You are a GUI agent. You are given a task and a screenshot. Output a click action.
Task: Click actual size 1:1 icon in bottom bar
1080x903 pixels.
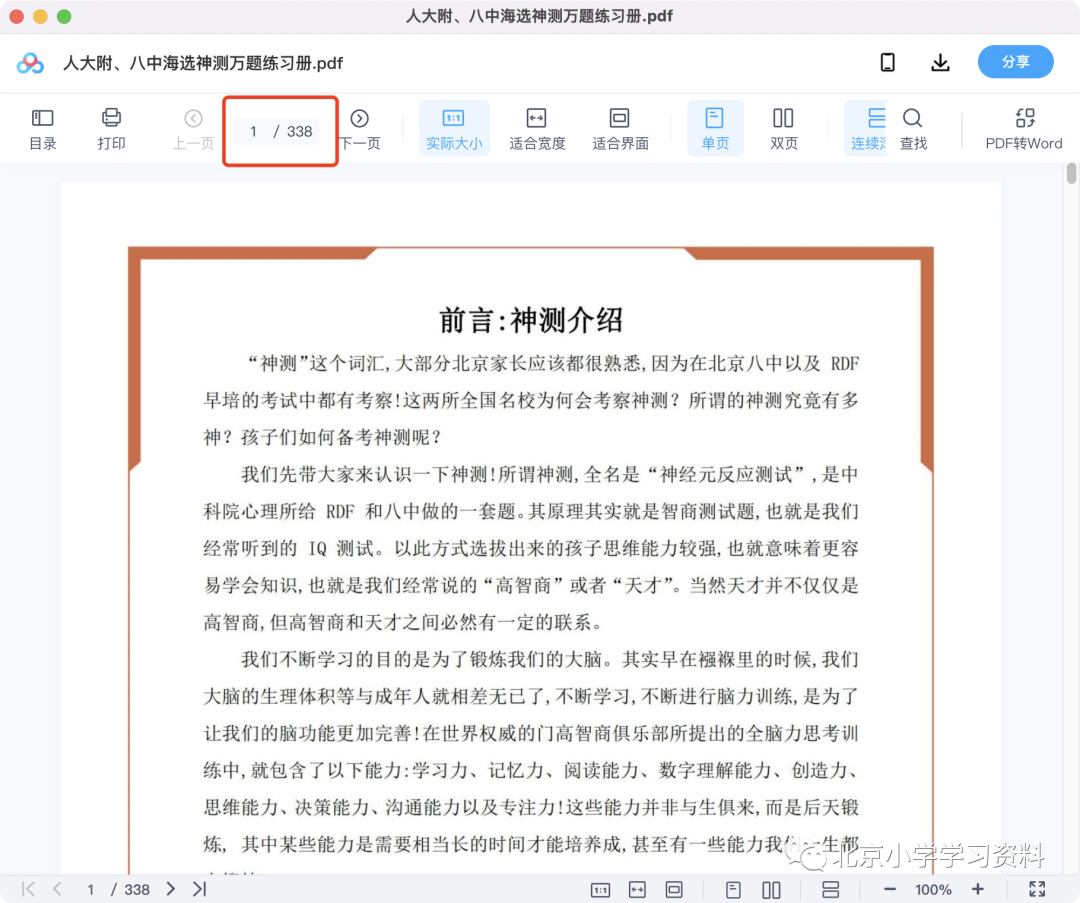(x=601, y=890)
